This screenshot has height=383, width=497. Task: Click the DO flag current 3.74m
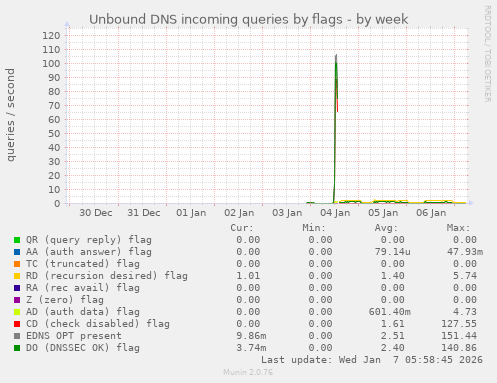point(251,348)
